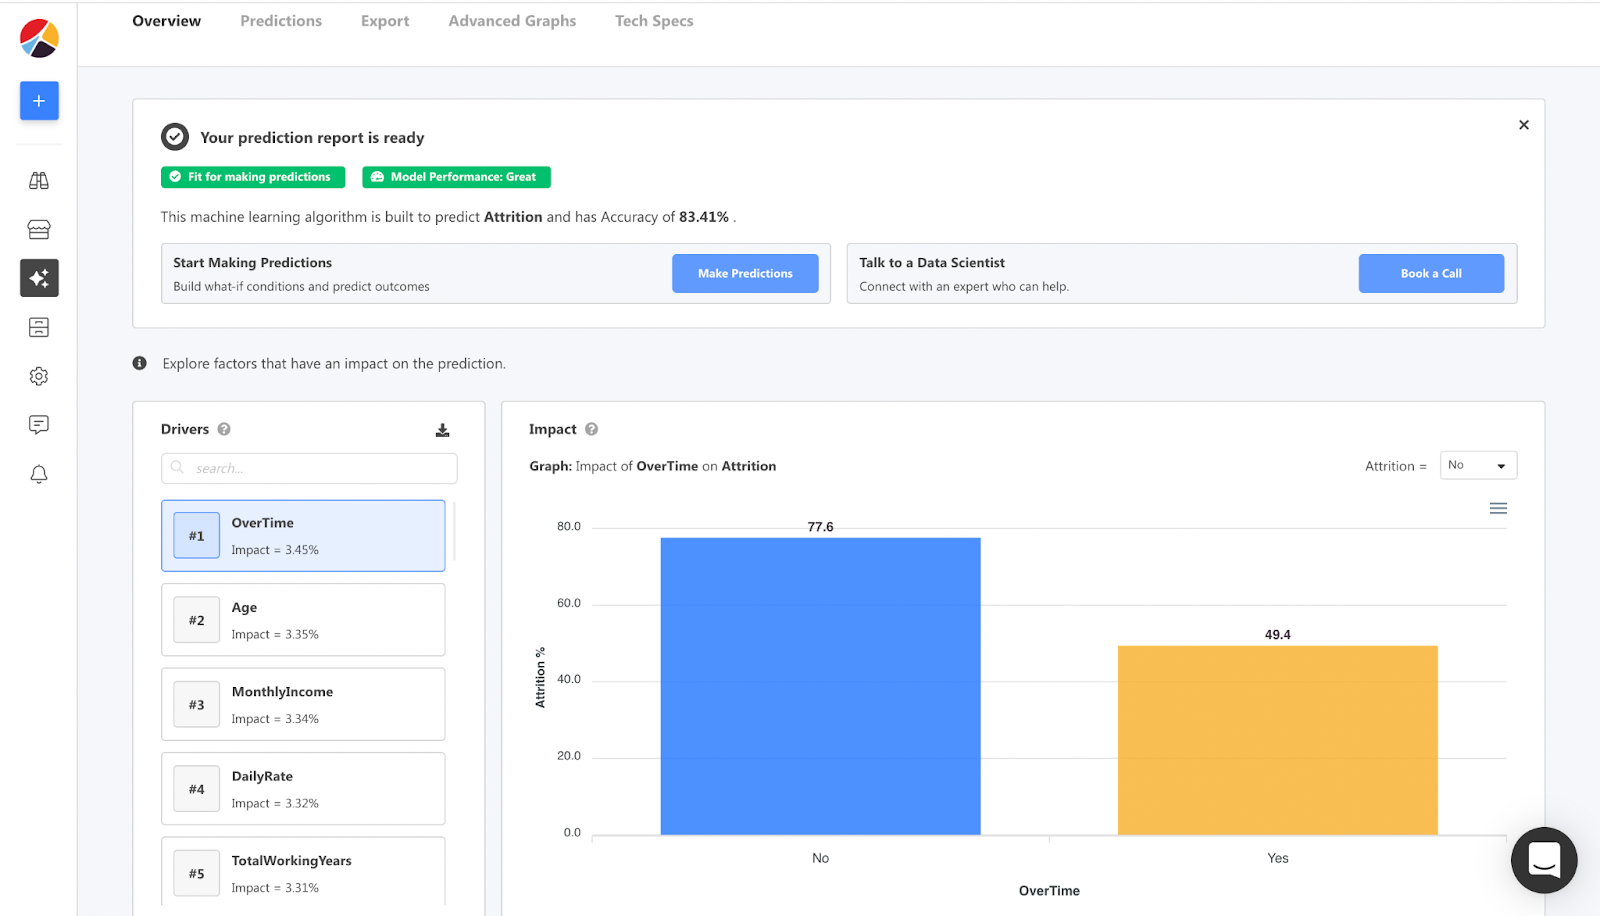Select the sparkle predictions icon in sidebar
The width and height of the screenshot is (1600, 916).
click(x=39, y=278)
